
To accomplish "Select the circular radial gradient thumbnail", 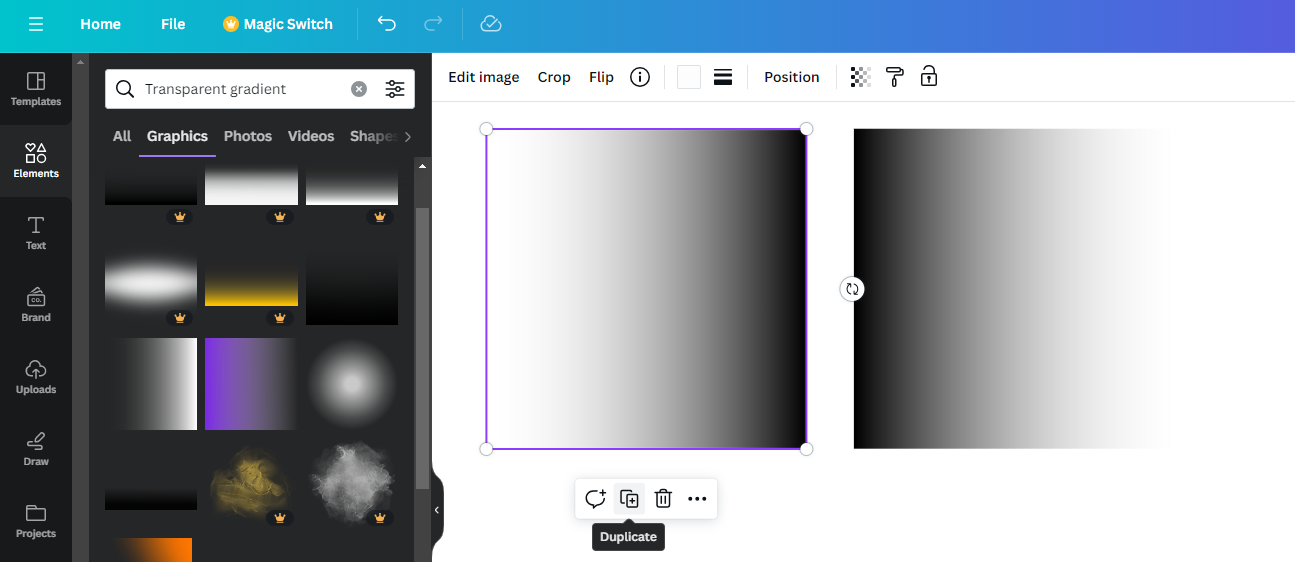I will (352, 384).
